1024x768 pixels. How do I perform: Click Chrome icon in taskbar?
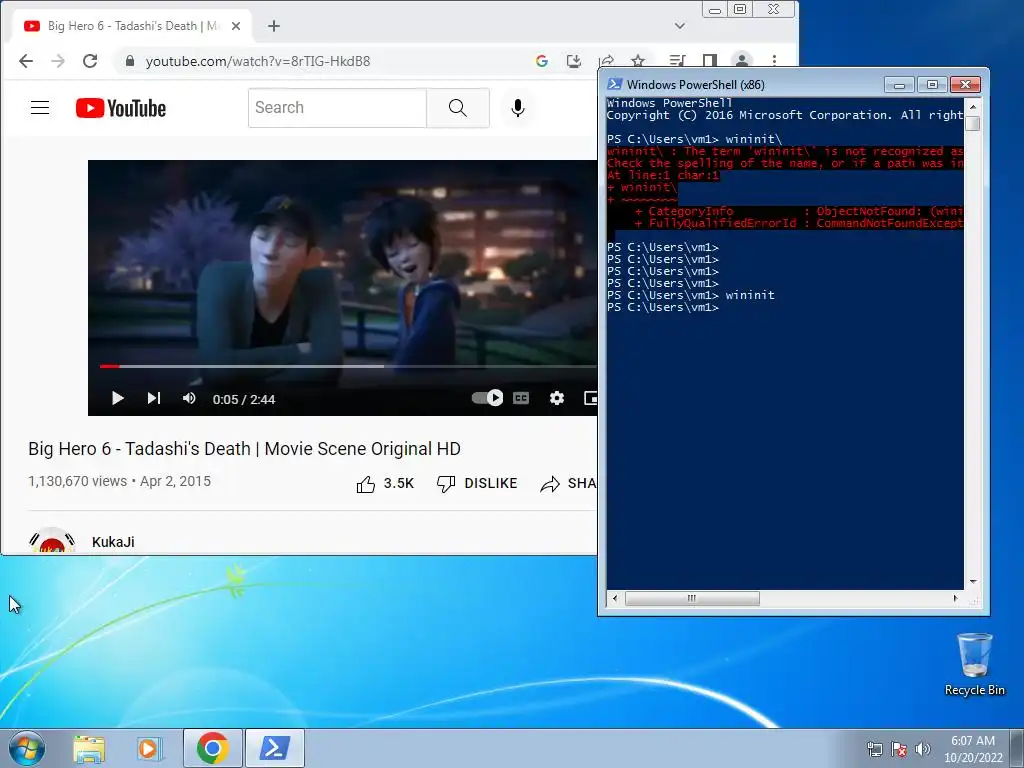[212, 748]
